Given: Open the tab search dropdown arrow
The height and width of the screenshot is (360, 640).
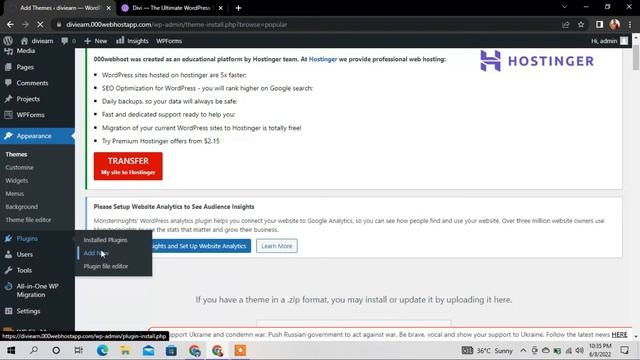Looking at the screenshot, I should (564, 7).
